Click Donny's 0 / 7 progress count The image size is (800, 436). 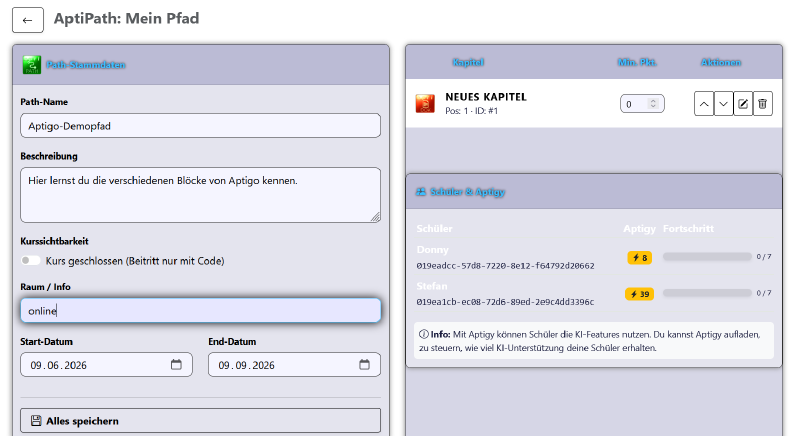(x=764, y=257)
